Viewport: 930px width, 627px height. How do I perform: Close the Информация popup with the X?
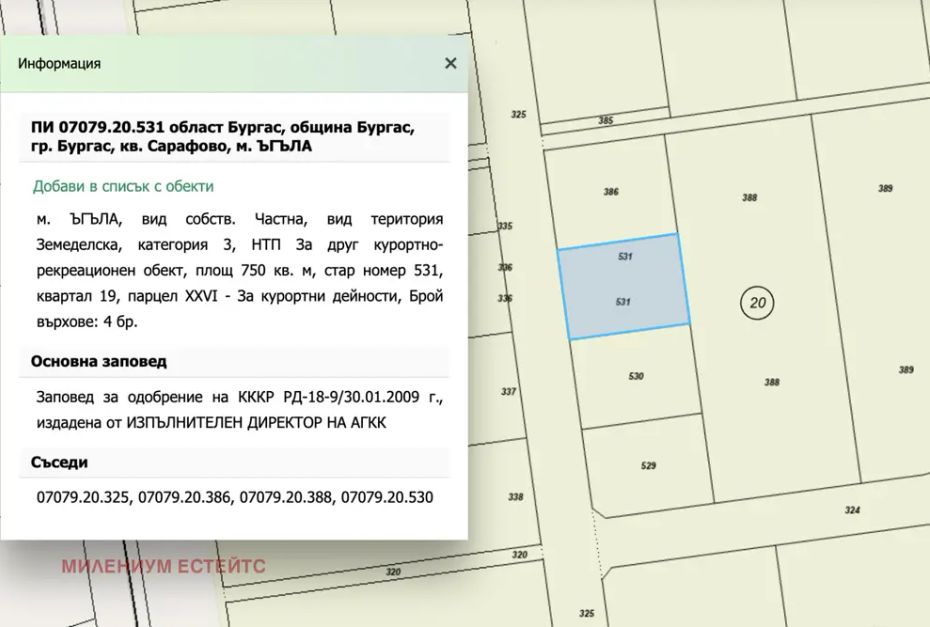450,63
